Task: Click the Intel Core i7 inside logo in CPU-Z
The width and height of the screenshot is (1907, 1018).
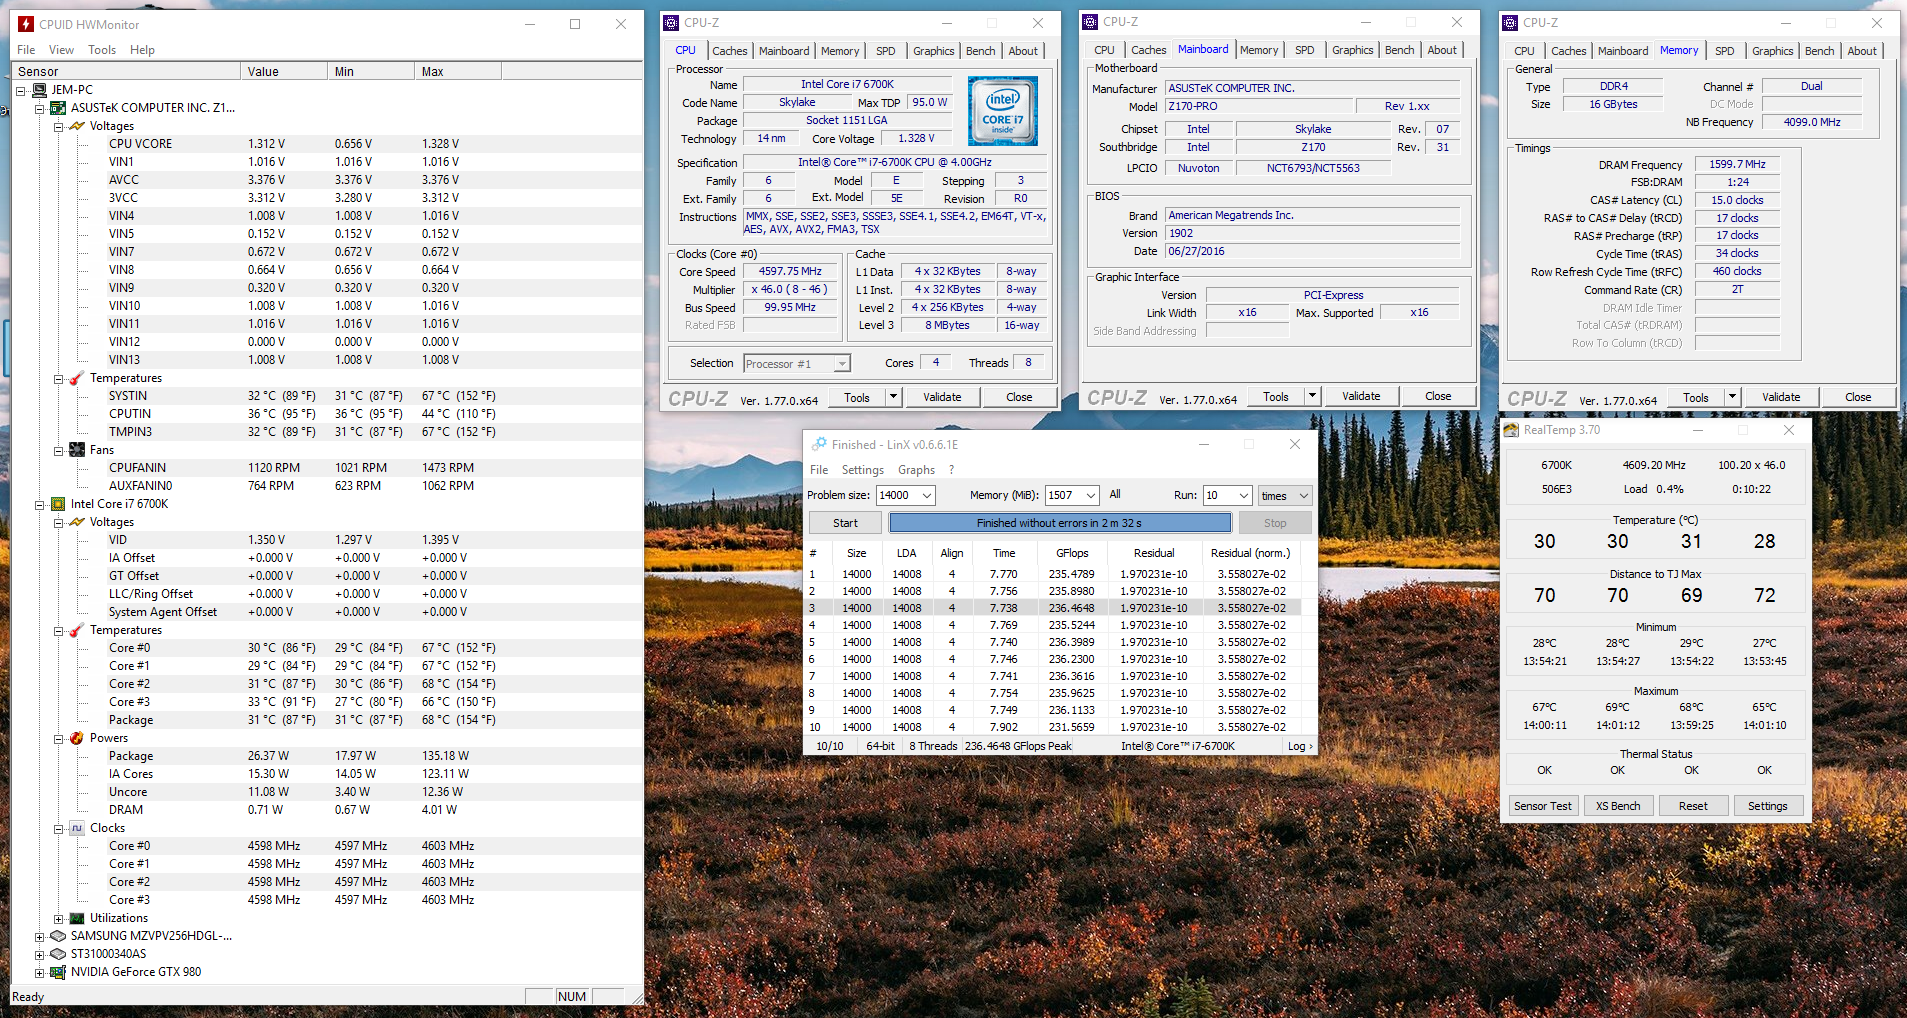Action: coord(1003,112)
